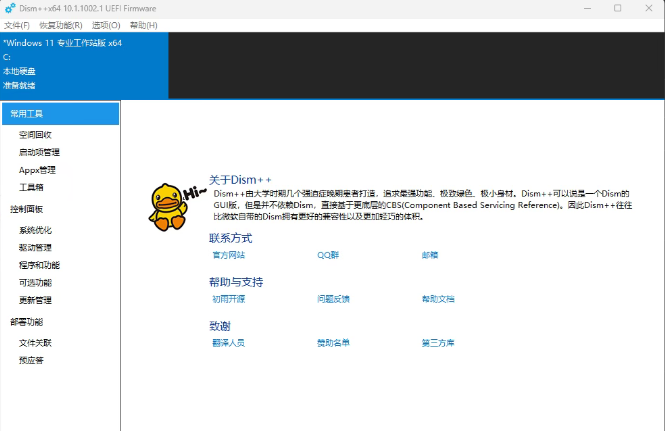665x431 pixels.
Task: Open 驱动管理 in the sidebar
Action: point(35,247)
